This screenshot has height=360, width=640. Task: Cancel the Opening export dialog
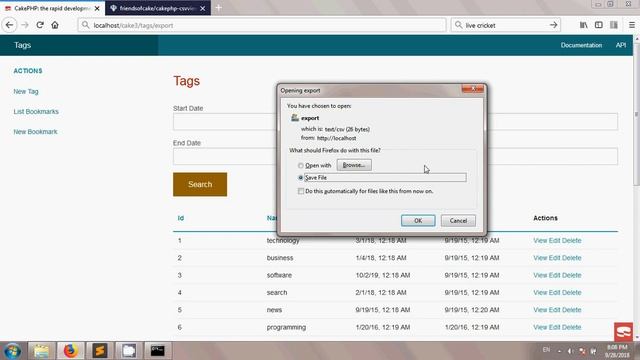[x=458, y=220]
